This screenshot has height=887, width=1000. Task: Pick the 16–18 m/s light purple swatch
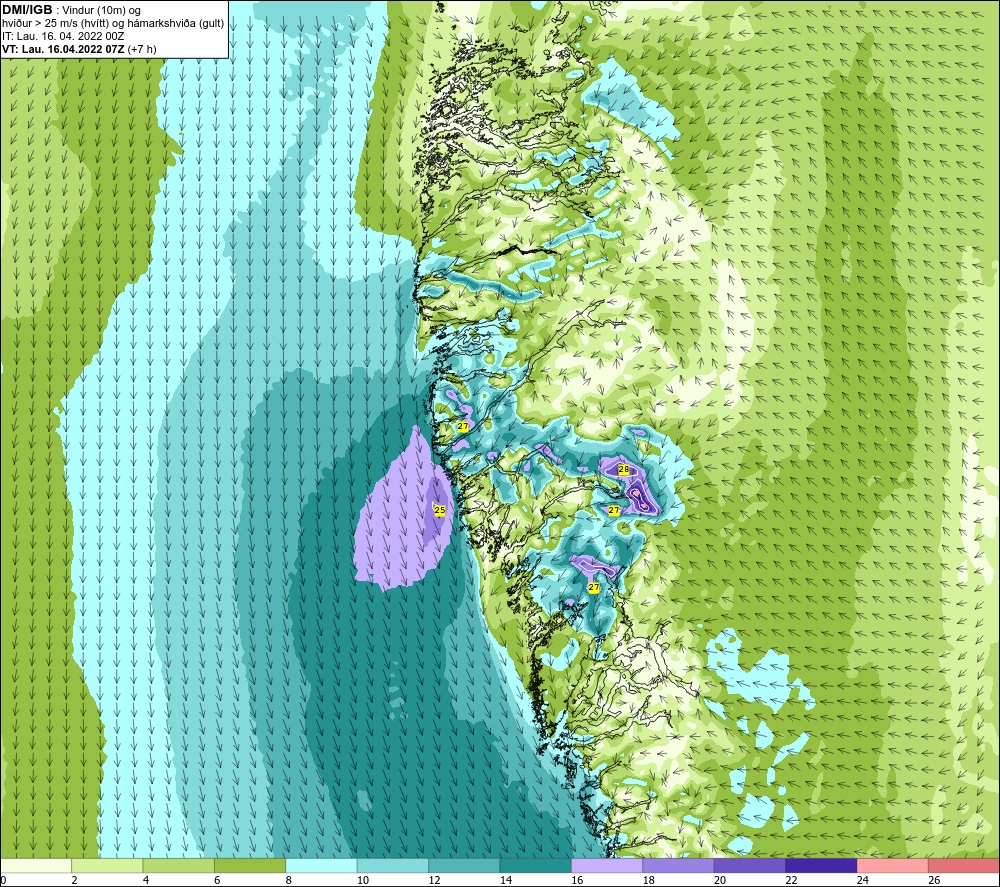point(607,865)
